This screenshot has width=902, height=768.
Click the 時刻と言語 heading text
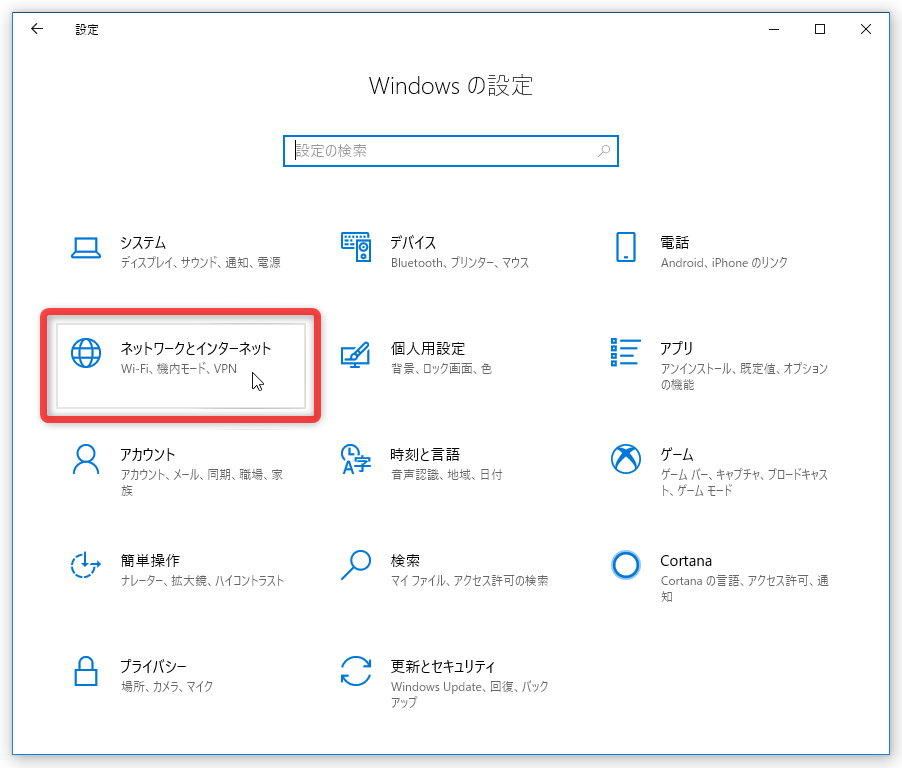point(425,454)
